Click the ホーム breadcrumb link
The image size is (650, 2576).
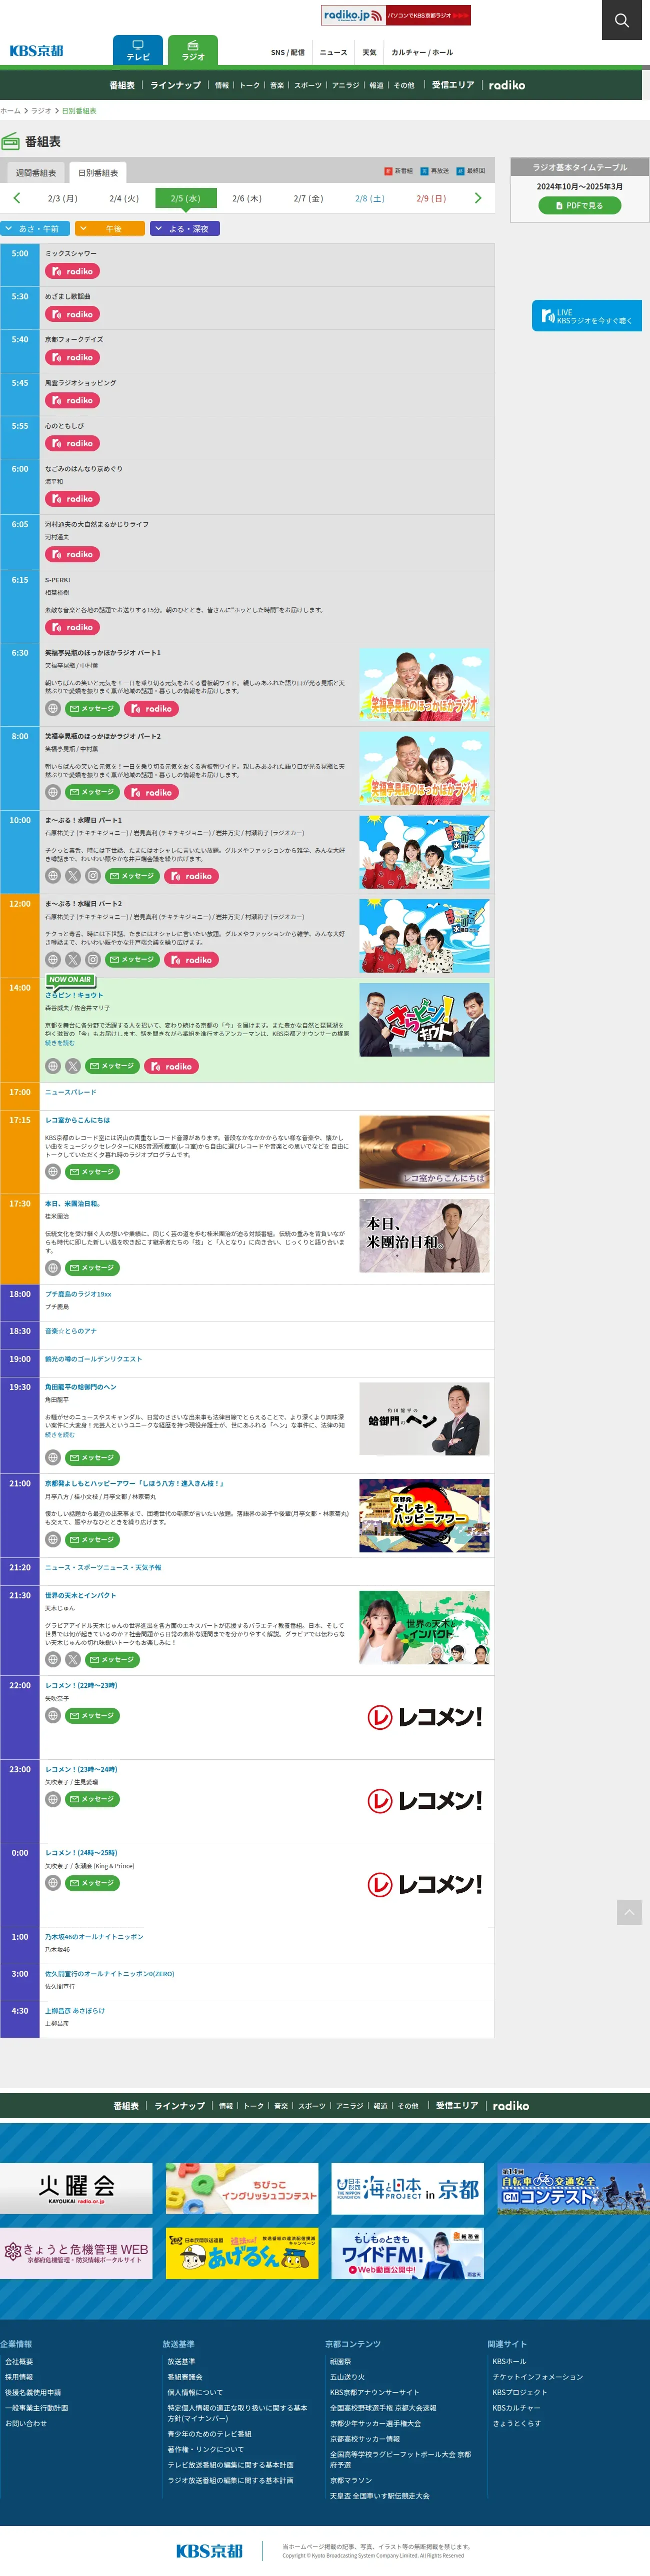tap(10, 111)
